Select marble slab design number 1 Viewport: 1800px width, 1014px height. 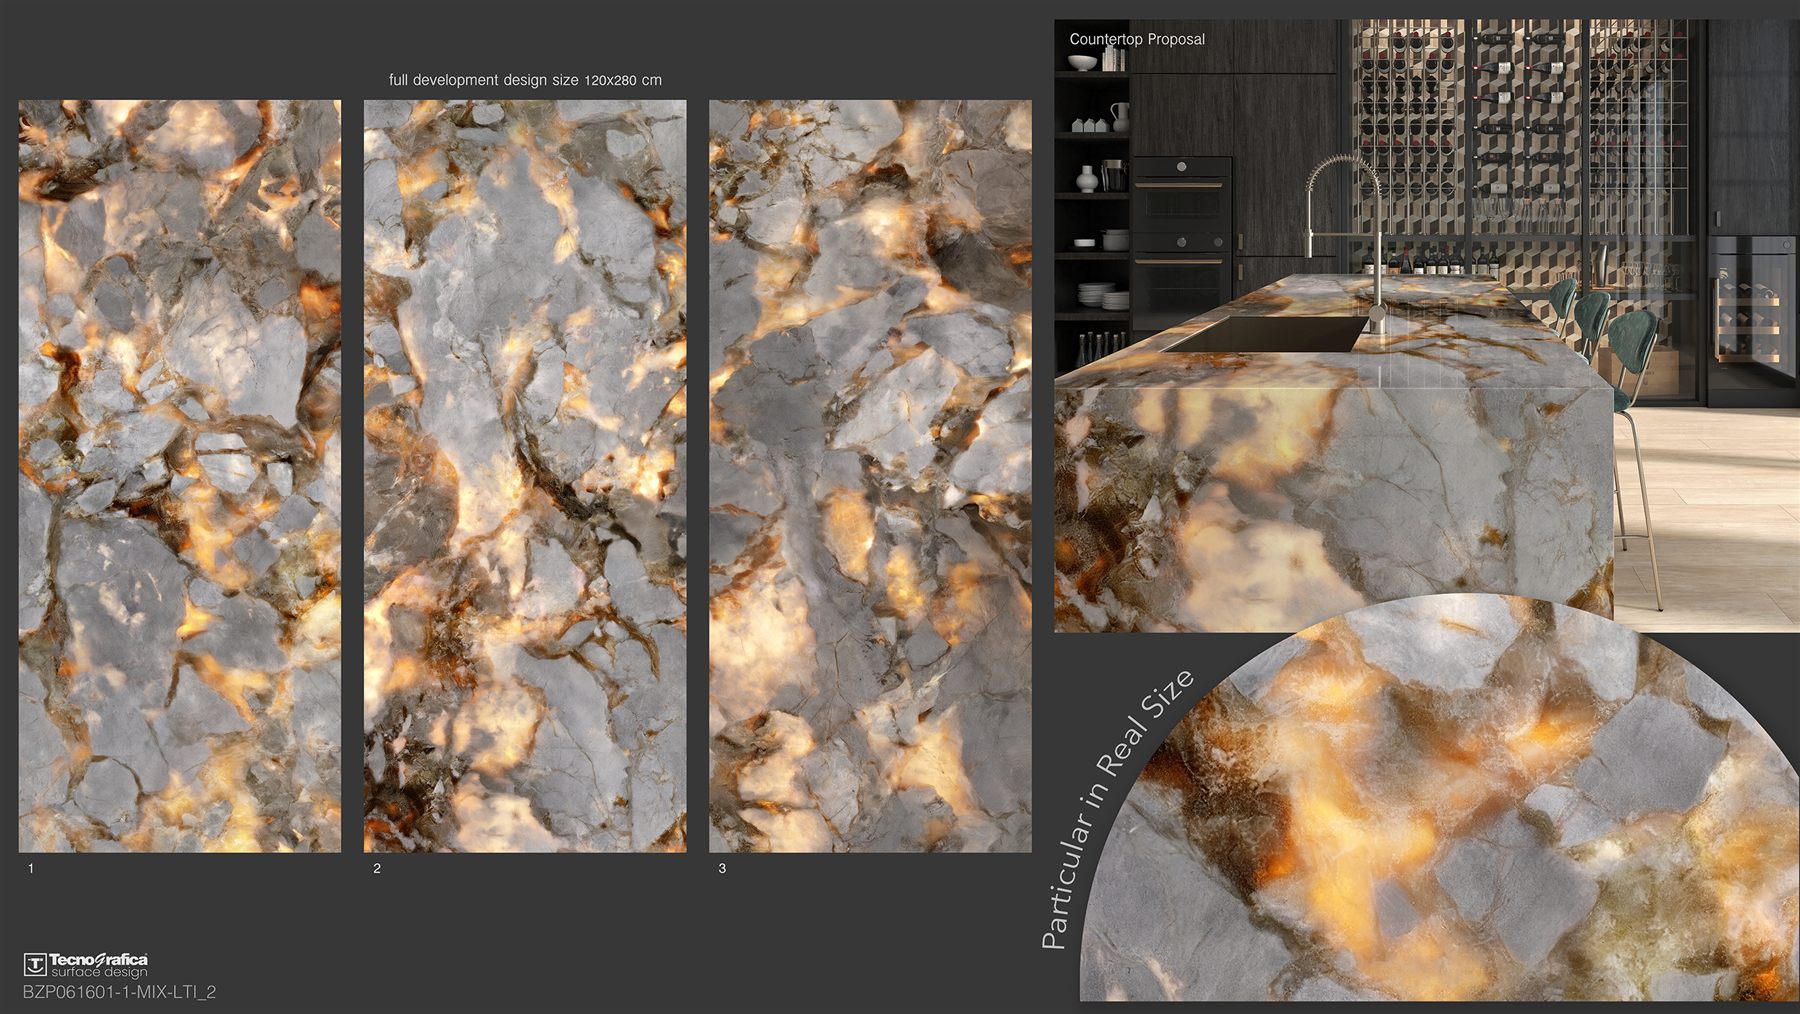(x=180, y=476)
